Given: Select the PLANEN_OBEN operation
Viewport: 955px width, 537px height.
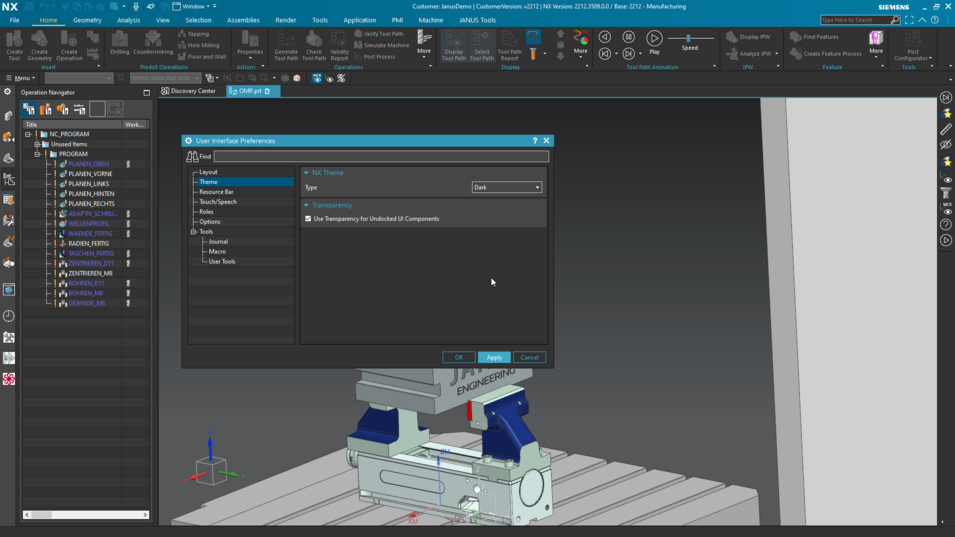Looking at the screenshot, I should click(x=88, y=164).
